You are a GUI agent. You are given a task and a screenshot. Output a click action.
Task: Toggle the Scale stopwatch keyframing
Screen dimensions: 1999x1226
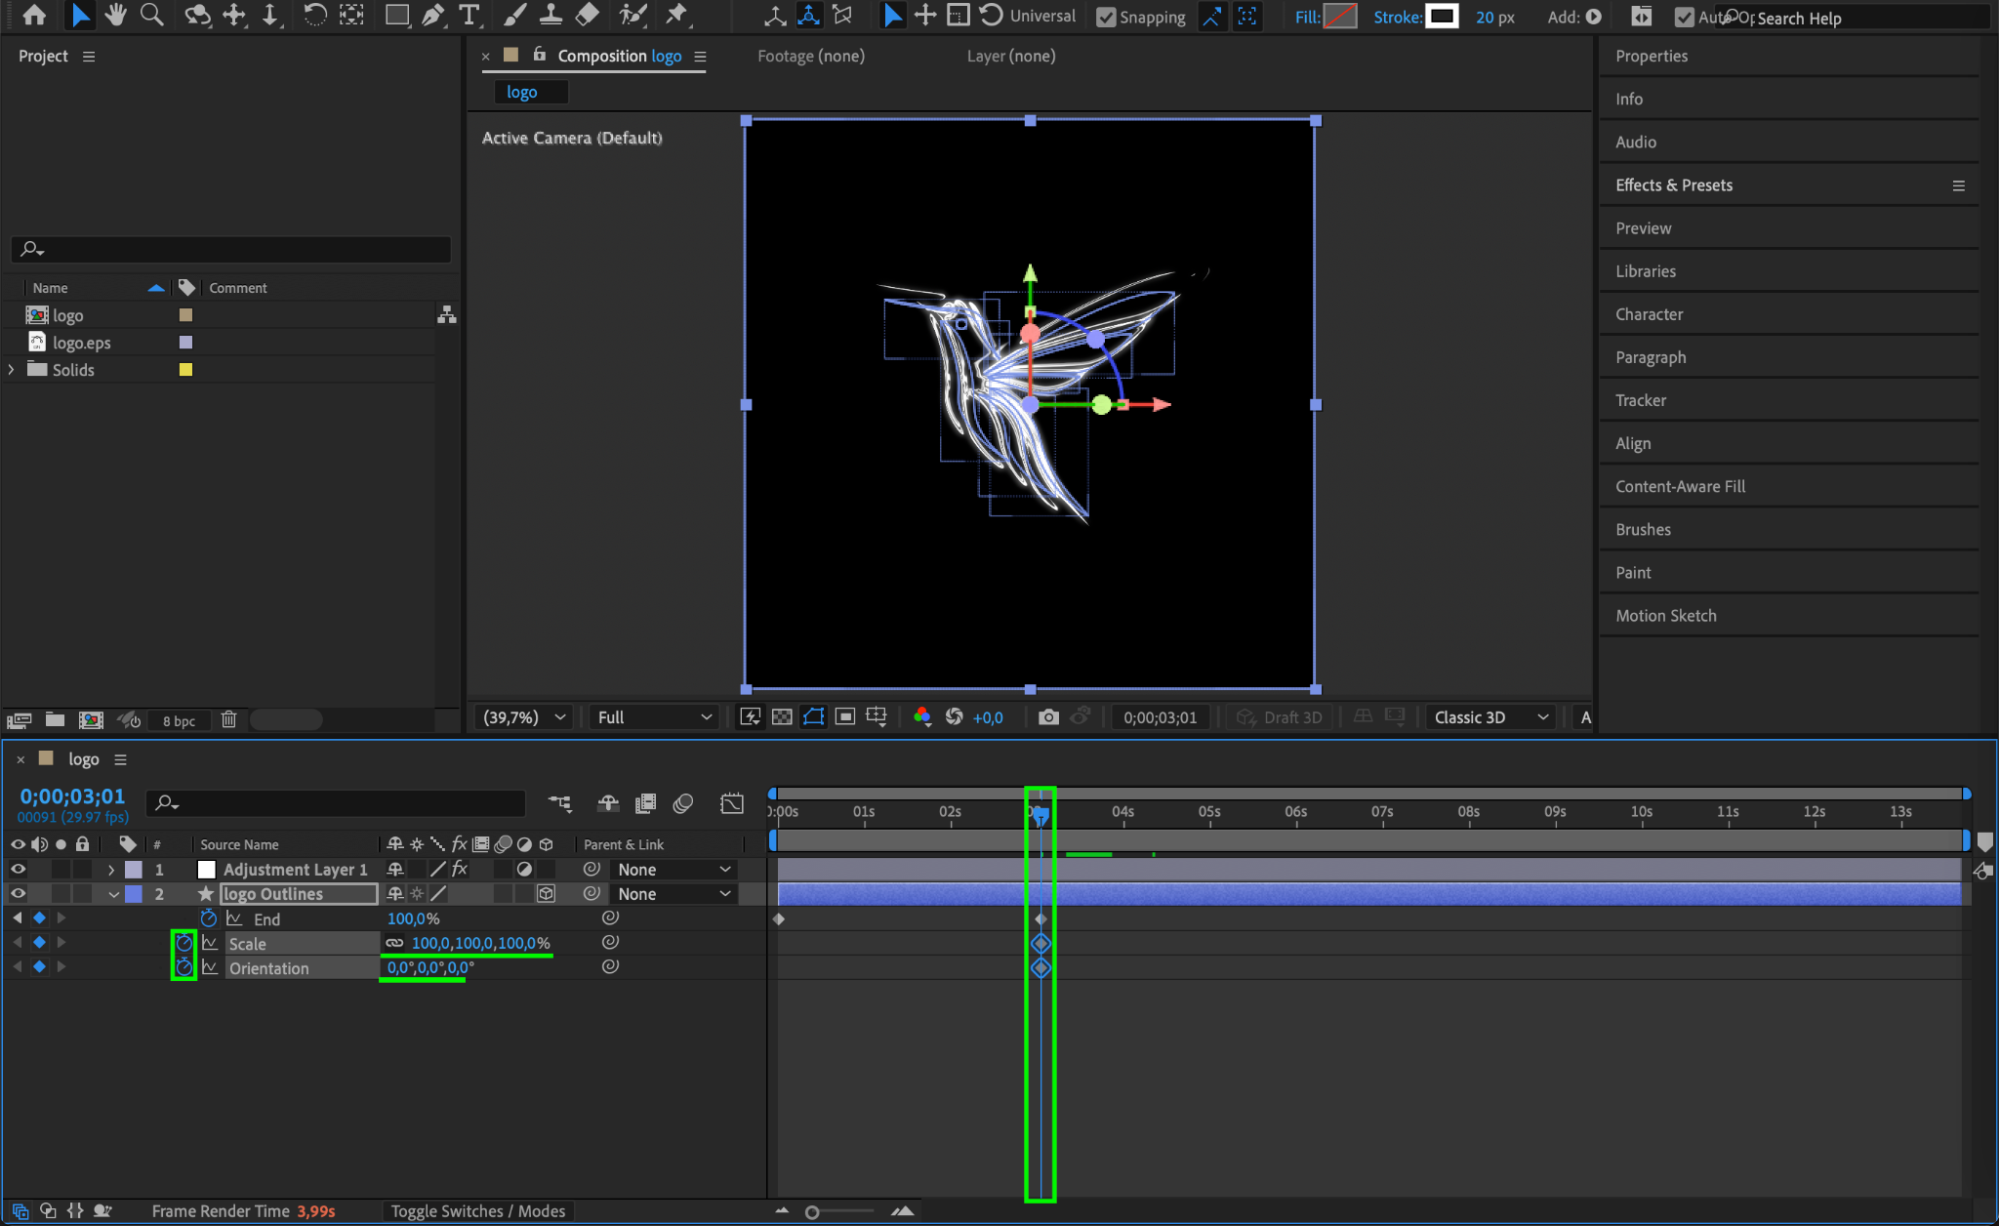click(x=184, y=943)
